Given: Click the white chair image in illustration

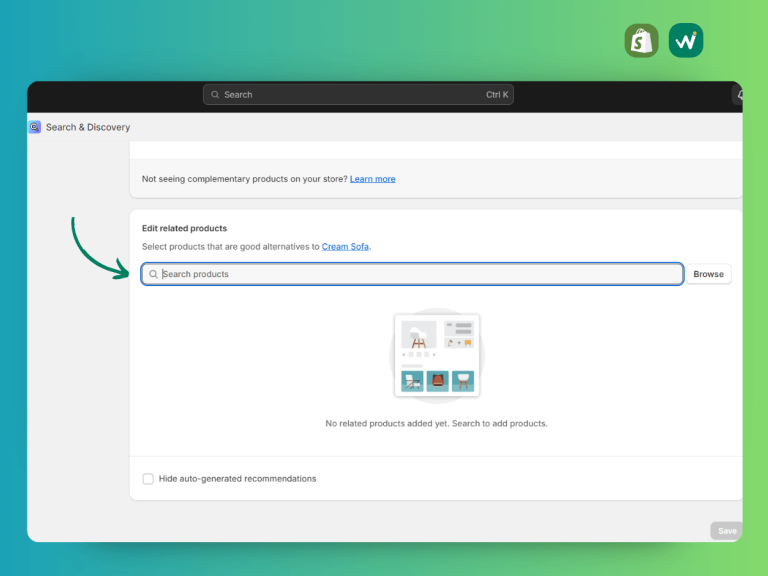Looking at the screenshot, I should click(419, 335).
